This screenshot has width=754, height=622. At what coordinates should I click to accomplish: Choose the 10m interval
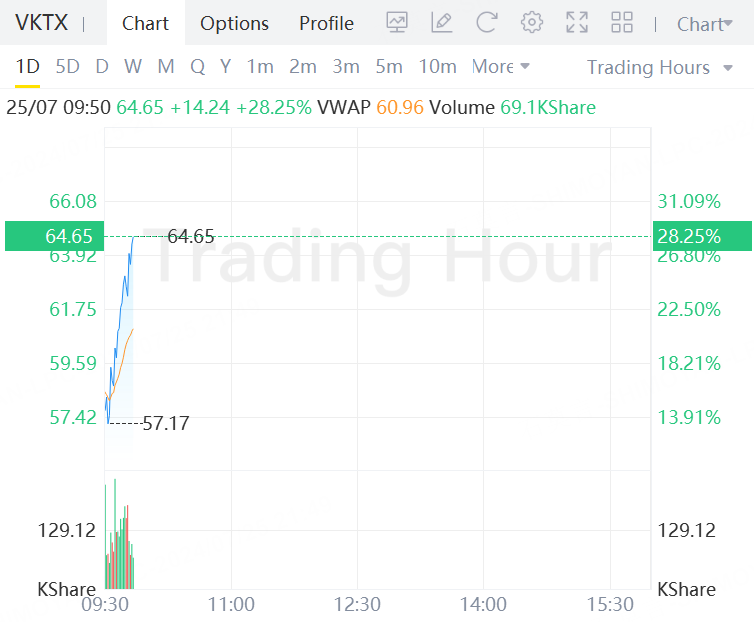(437, 67)
